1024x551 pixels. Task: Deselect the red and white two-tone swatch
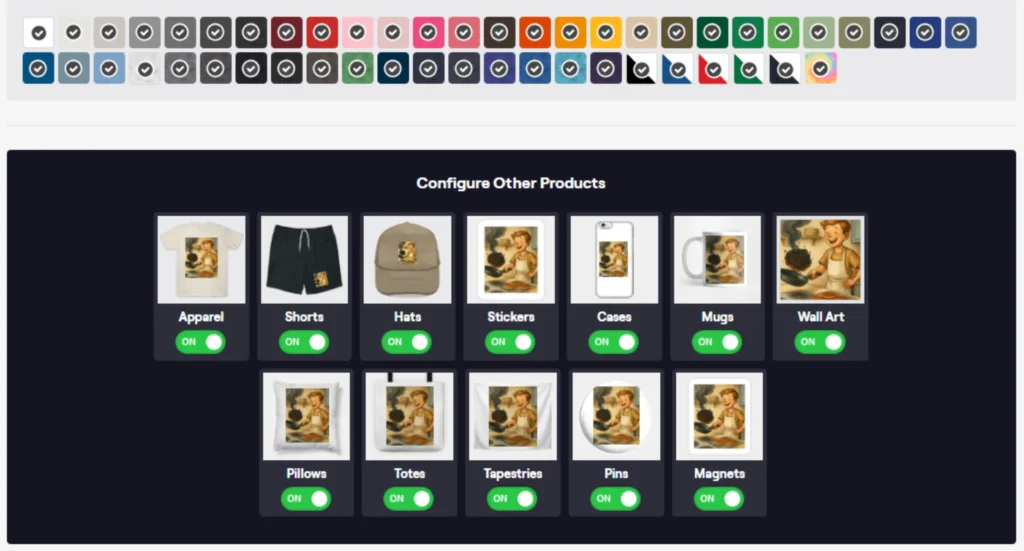click(x=712, y=69)
